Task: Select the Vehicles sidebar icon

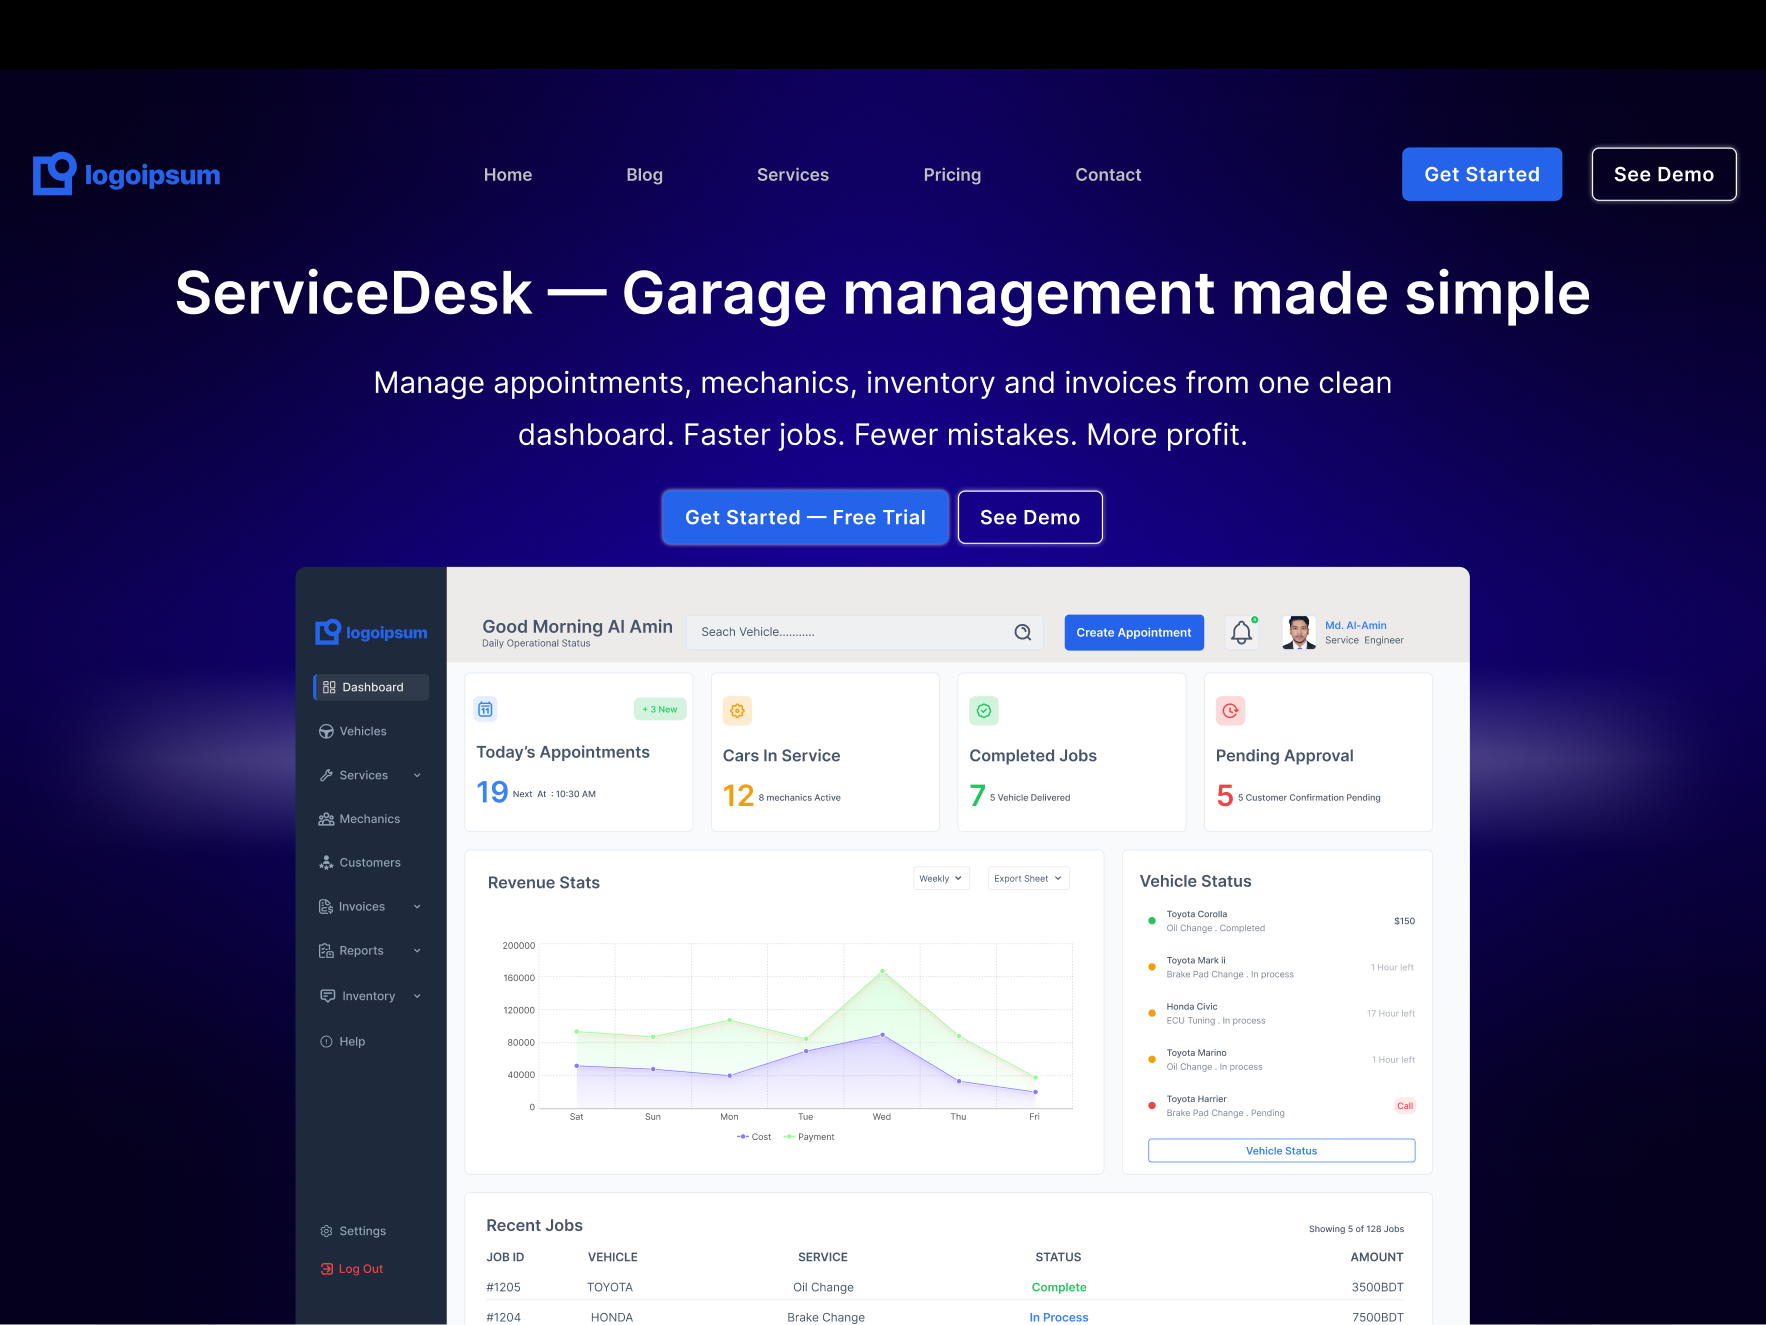Action: click(x=327, y=731)
